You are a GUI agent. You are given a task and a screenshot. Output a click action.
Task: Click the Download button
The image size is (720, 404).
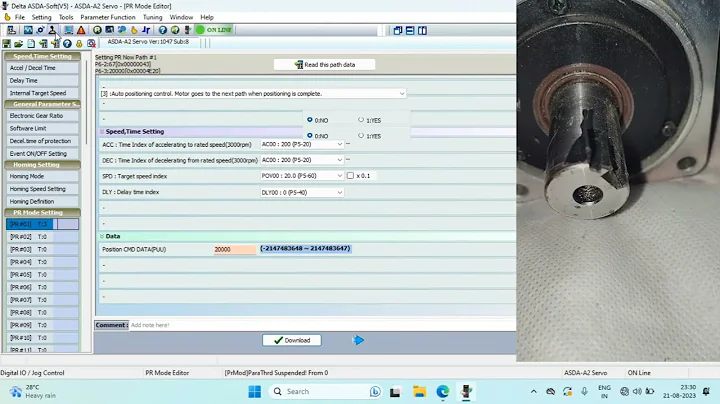(292, 340)
